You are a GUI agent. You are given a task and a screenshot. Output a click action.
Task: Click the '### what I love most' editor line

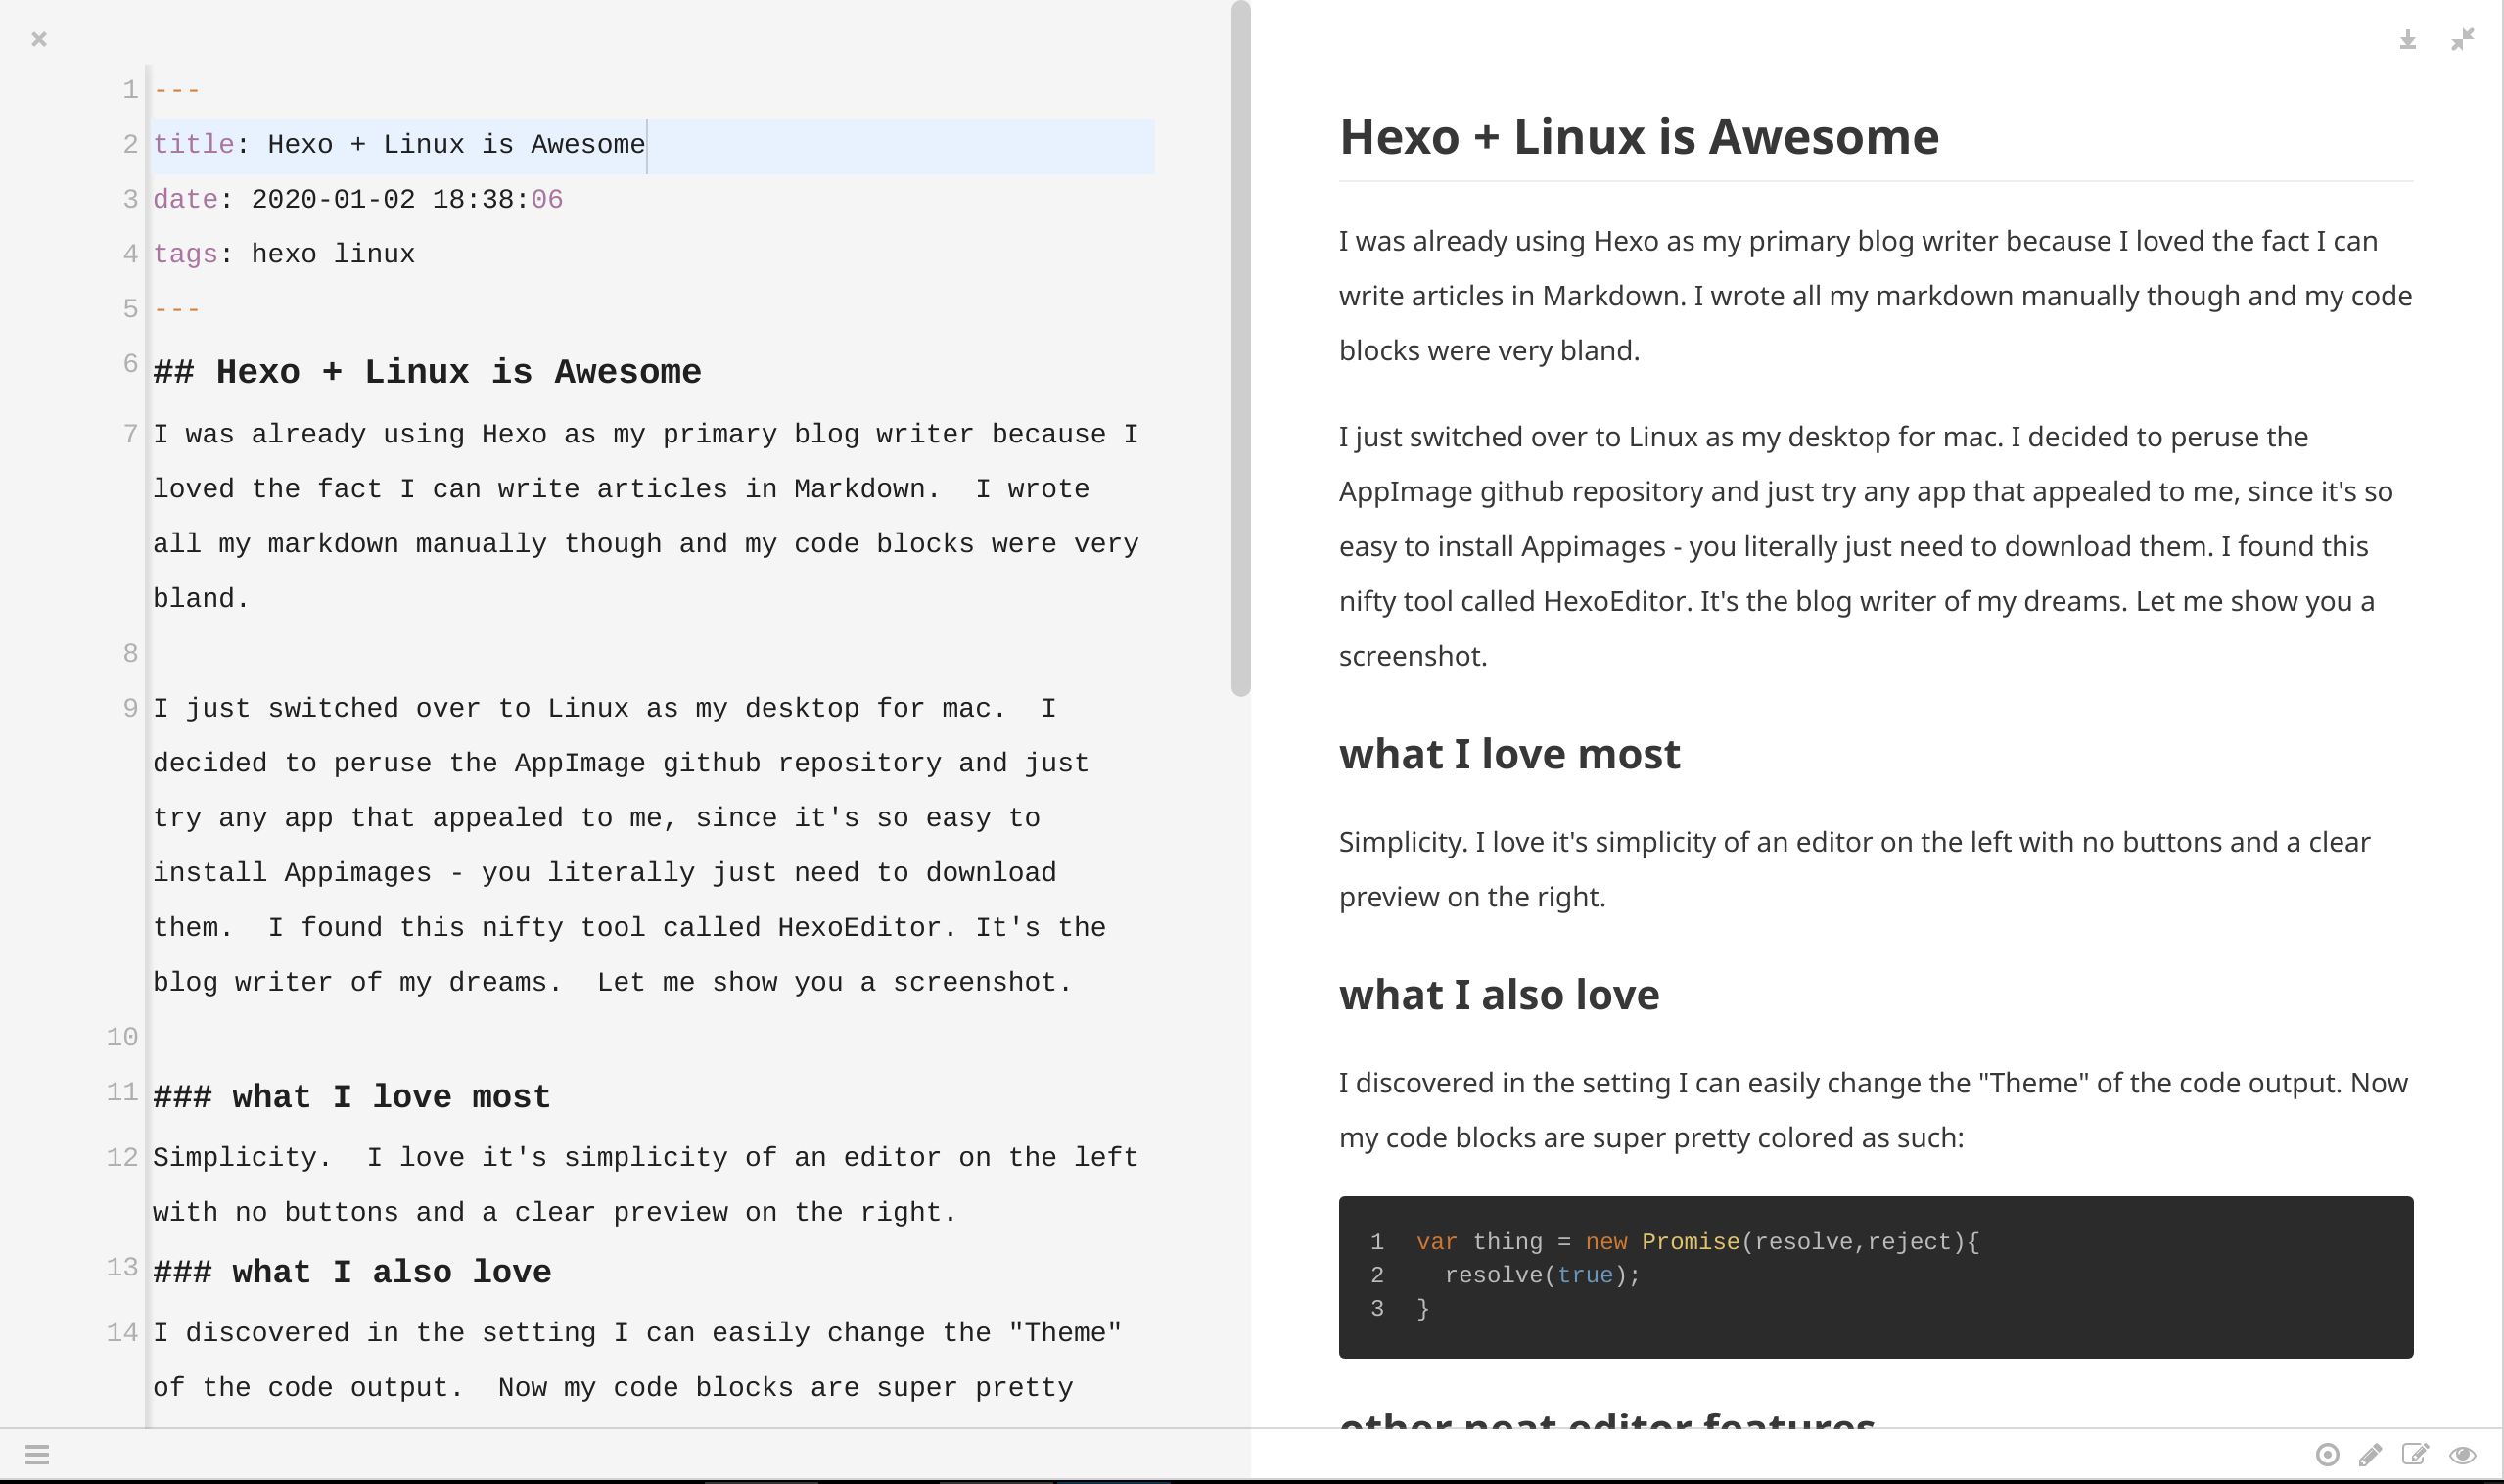[351, 1097]
